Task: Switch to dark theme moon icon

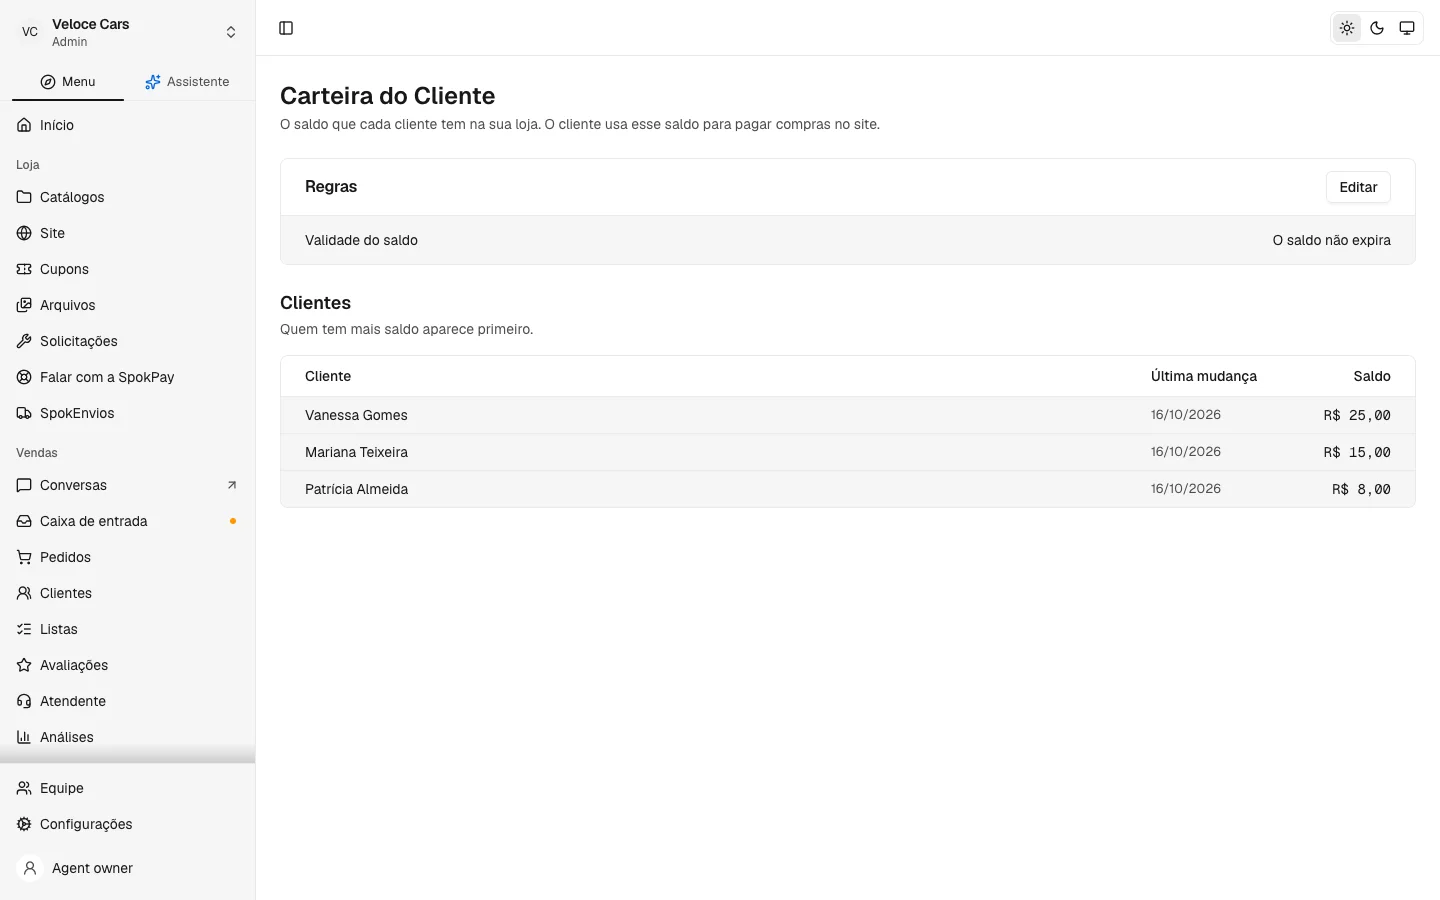Action: (x=1377, y=28)
